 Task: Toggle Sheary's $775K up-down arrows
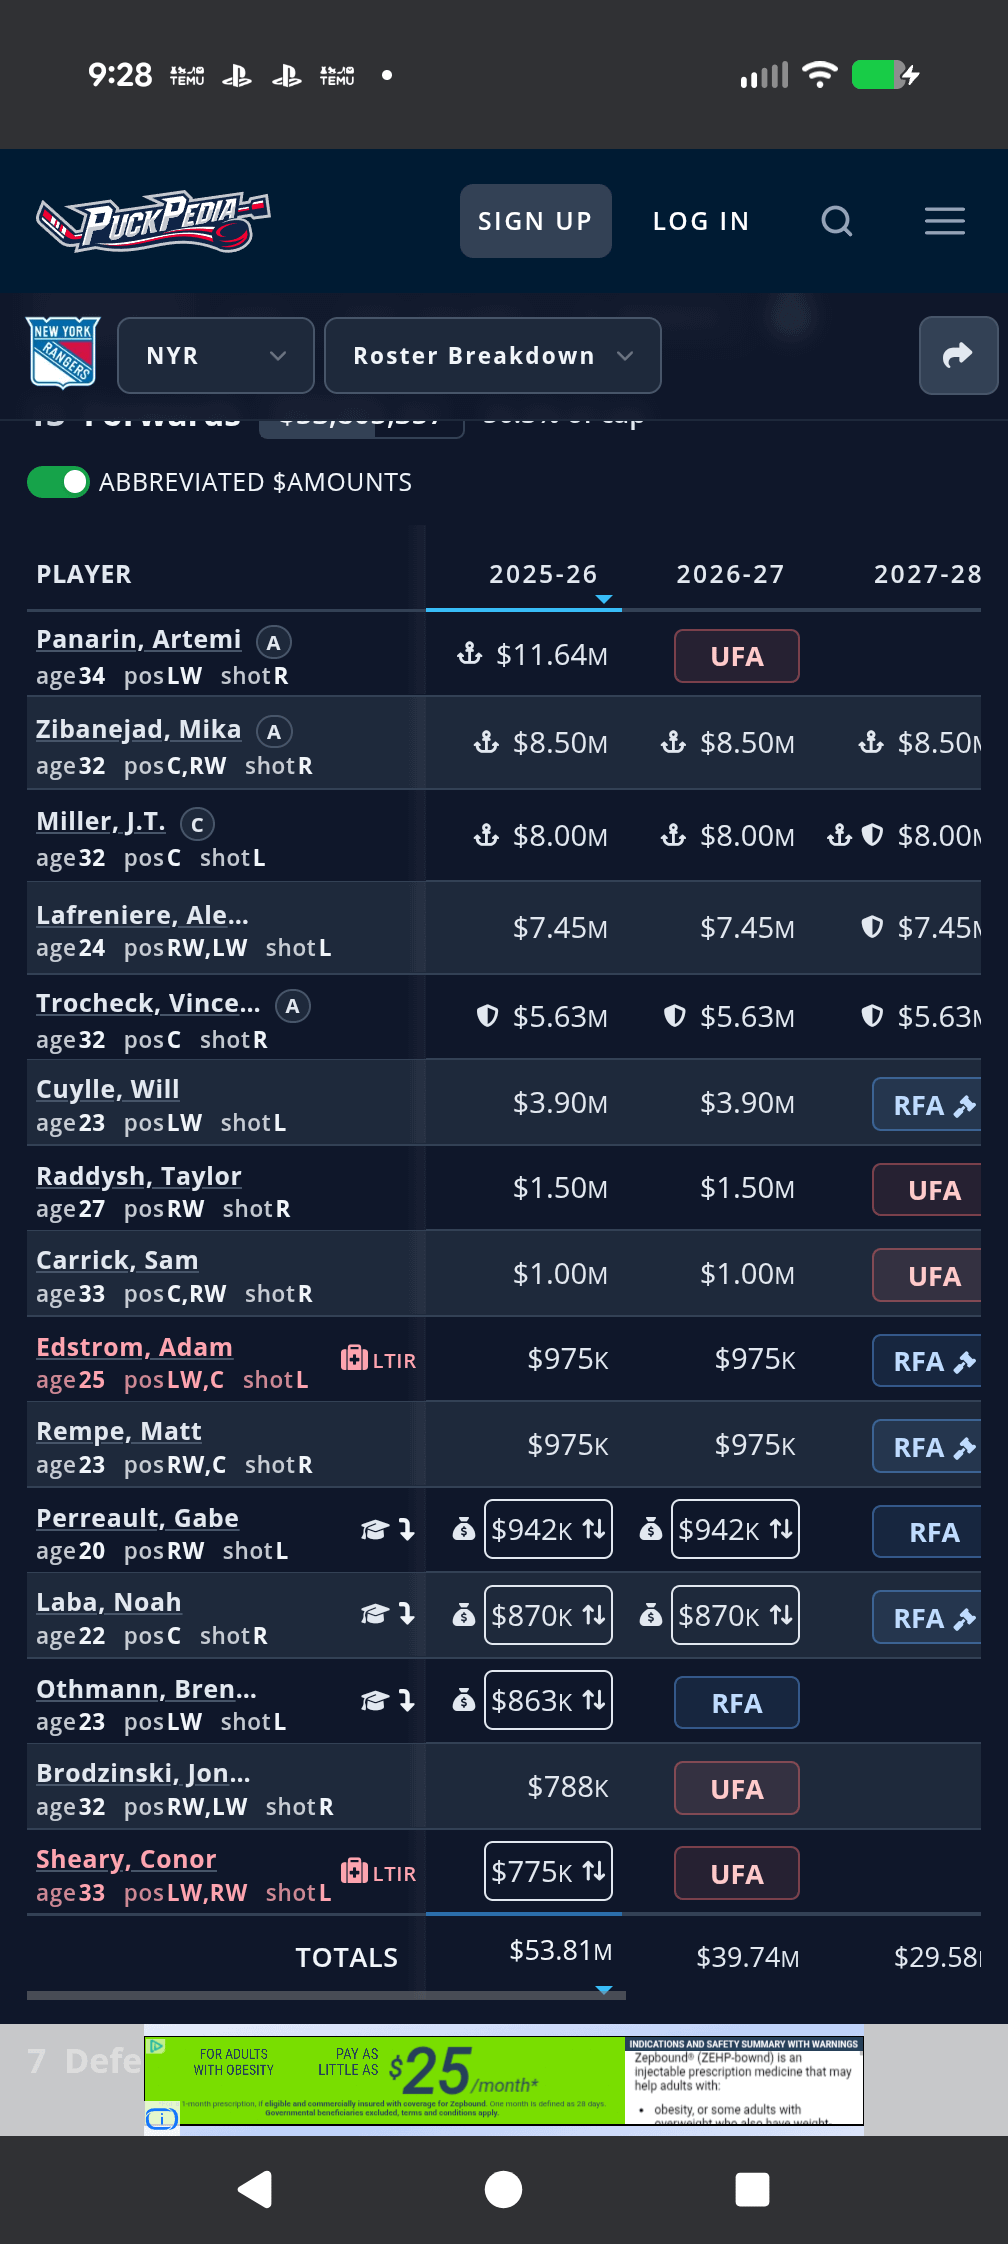(594, 1871)
